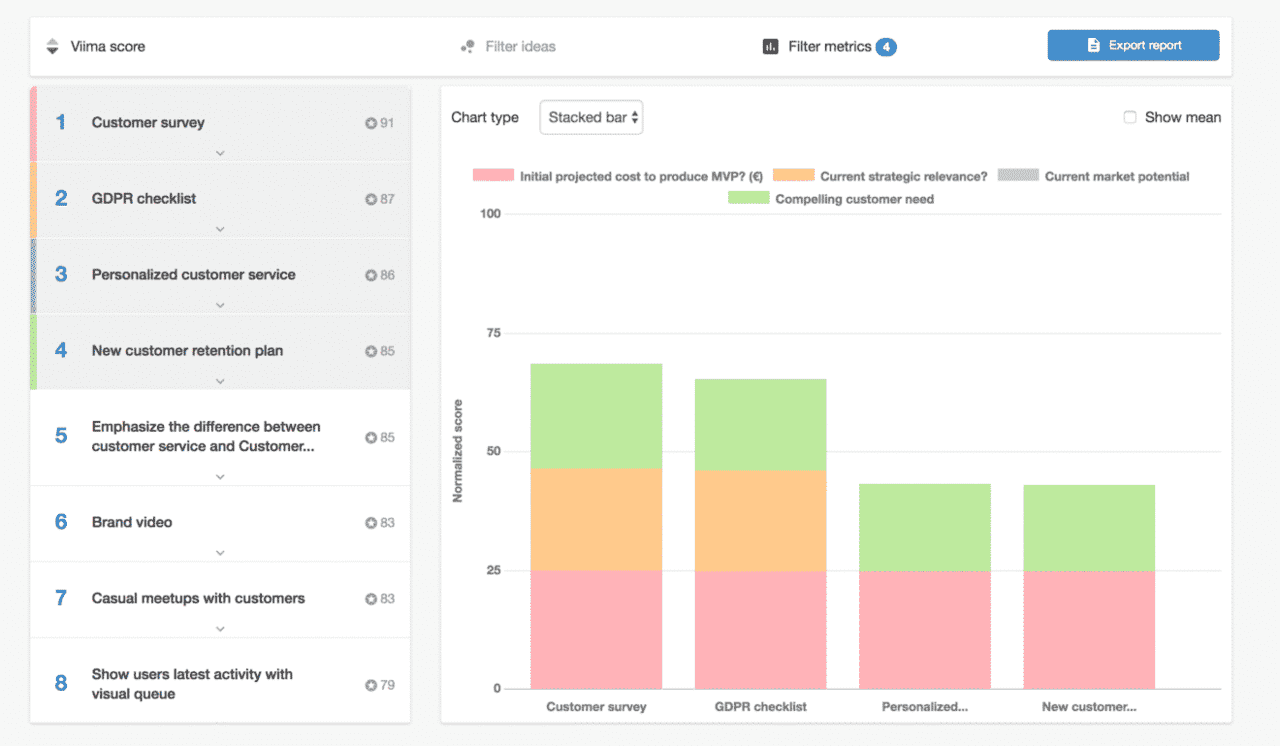Click the Filter metrics bar chart icon
This screenshot has width=1280, height=746.
(x=770, y=46)
